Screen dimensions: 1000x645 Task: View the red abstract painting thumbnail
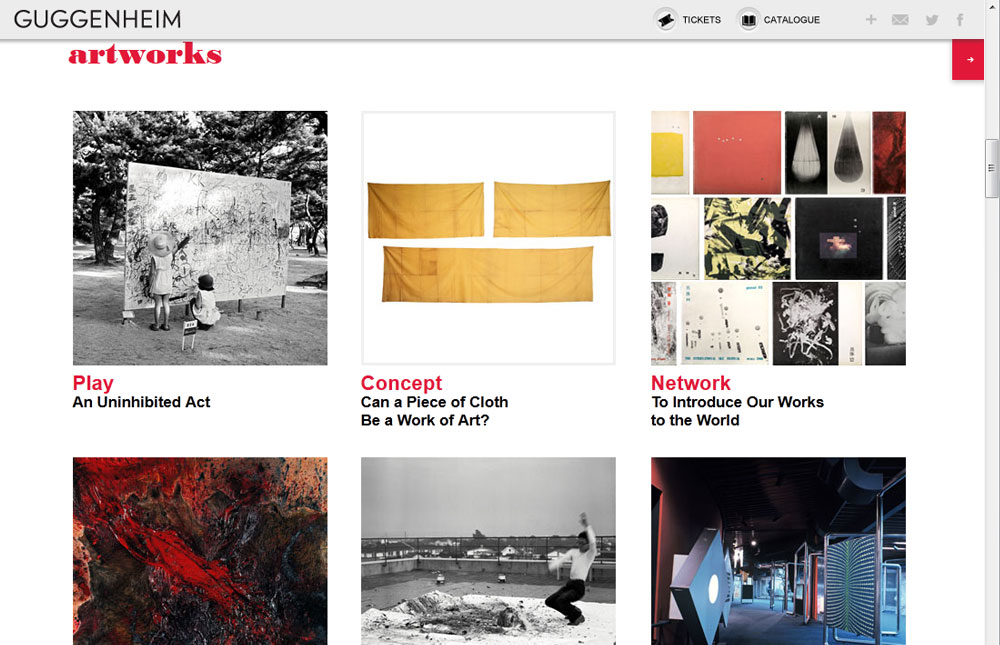pos(200,551)
